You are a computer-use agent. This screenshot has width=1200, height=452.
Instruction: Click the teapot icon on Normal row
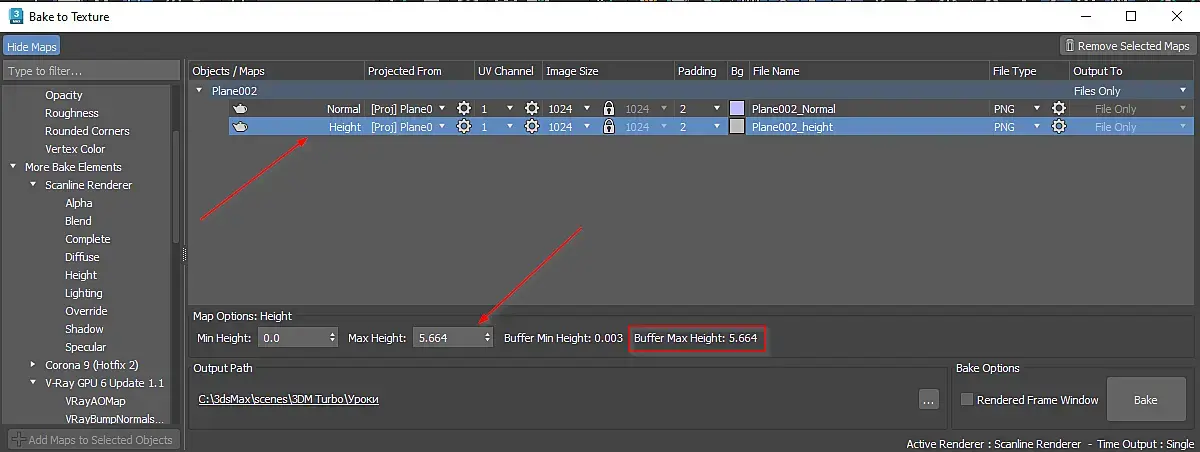pyautogui.click(x=240, y=109)
